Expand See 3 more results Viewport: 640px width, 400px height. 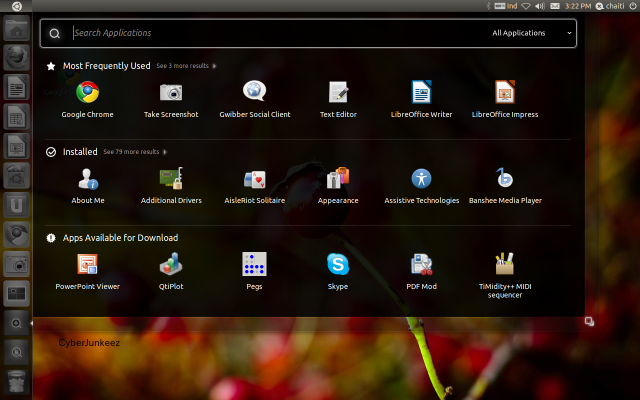click(186, 66)
